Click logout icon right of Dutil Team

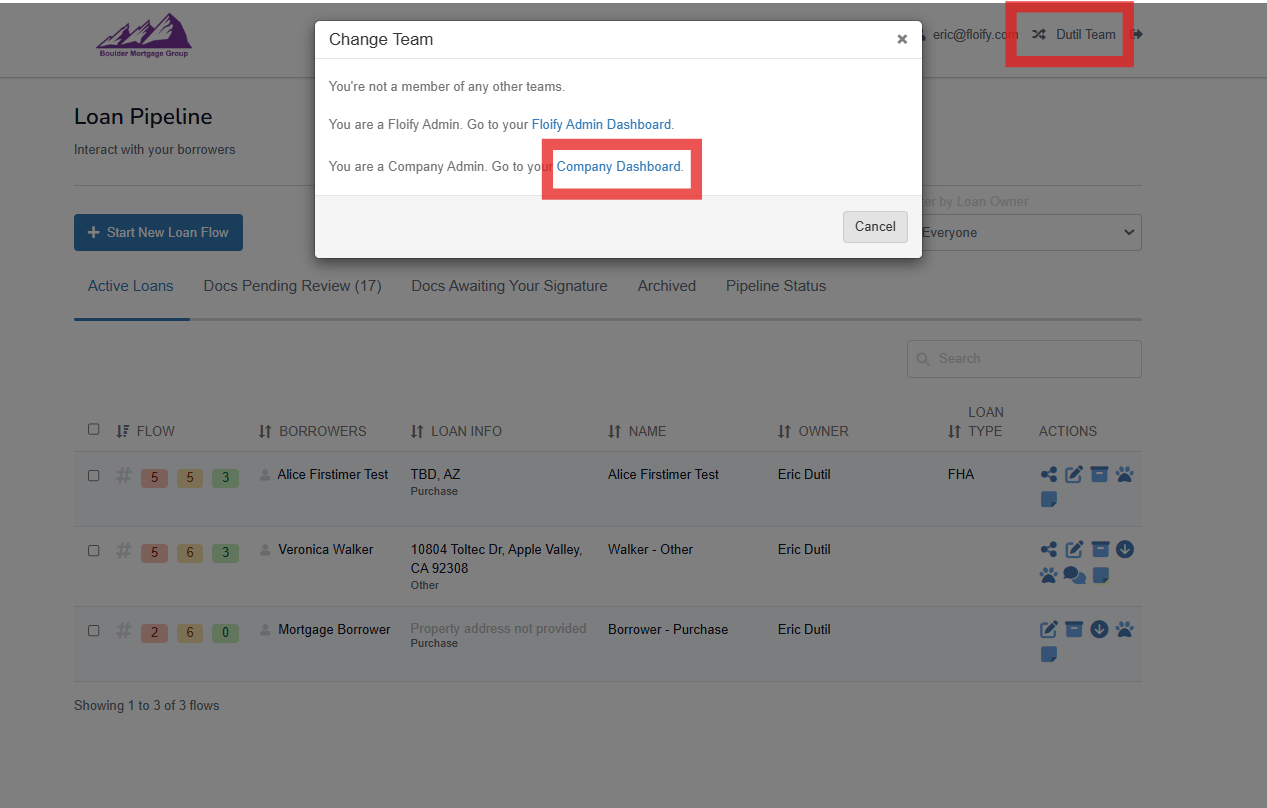click(1137, 34)
